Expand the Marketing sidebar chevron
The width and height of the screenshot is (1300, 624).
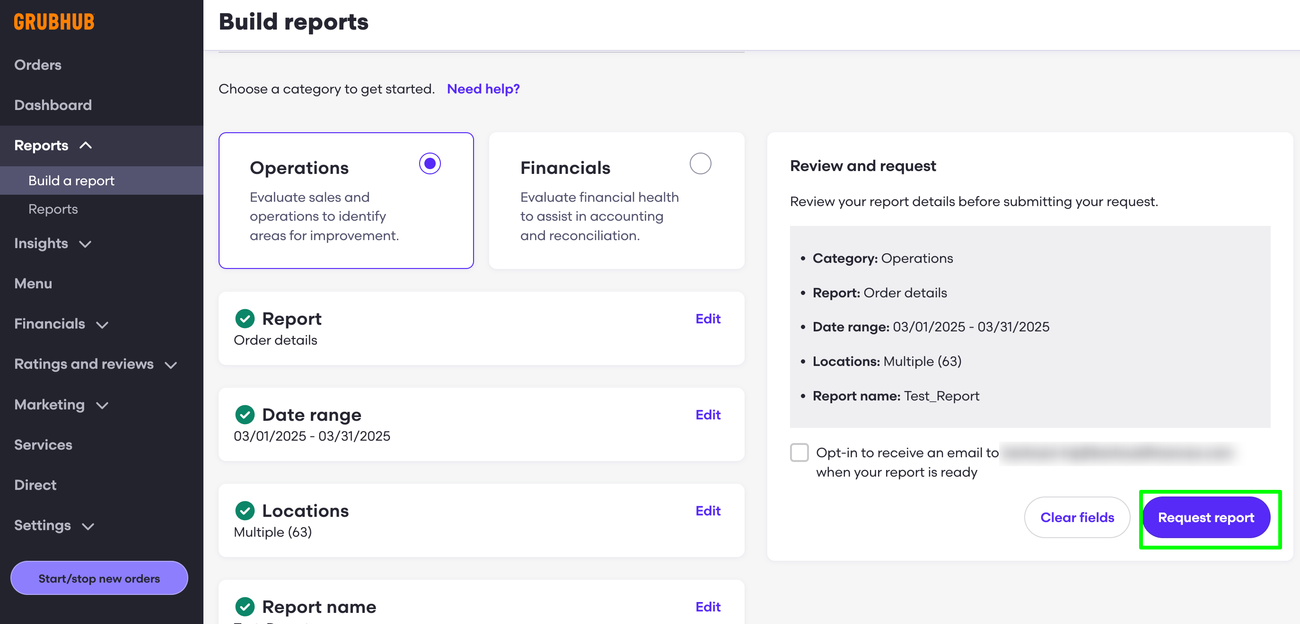coord(102,405)
